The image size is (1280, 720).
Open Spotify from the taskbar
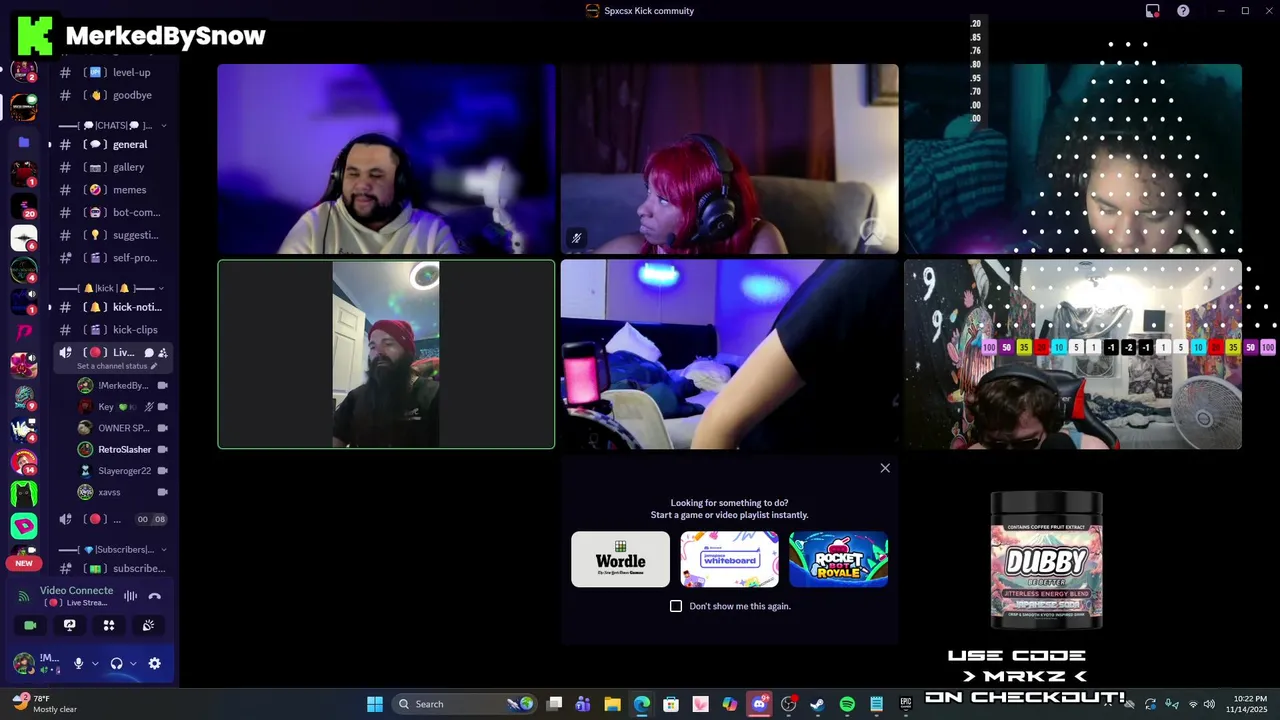pos(847,704)
